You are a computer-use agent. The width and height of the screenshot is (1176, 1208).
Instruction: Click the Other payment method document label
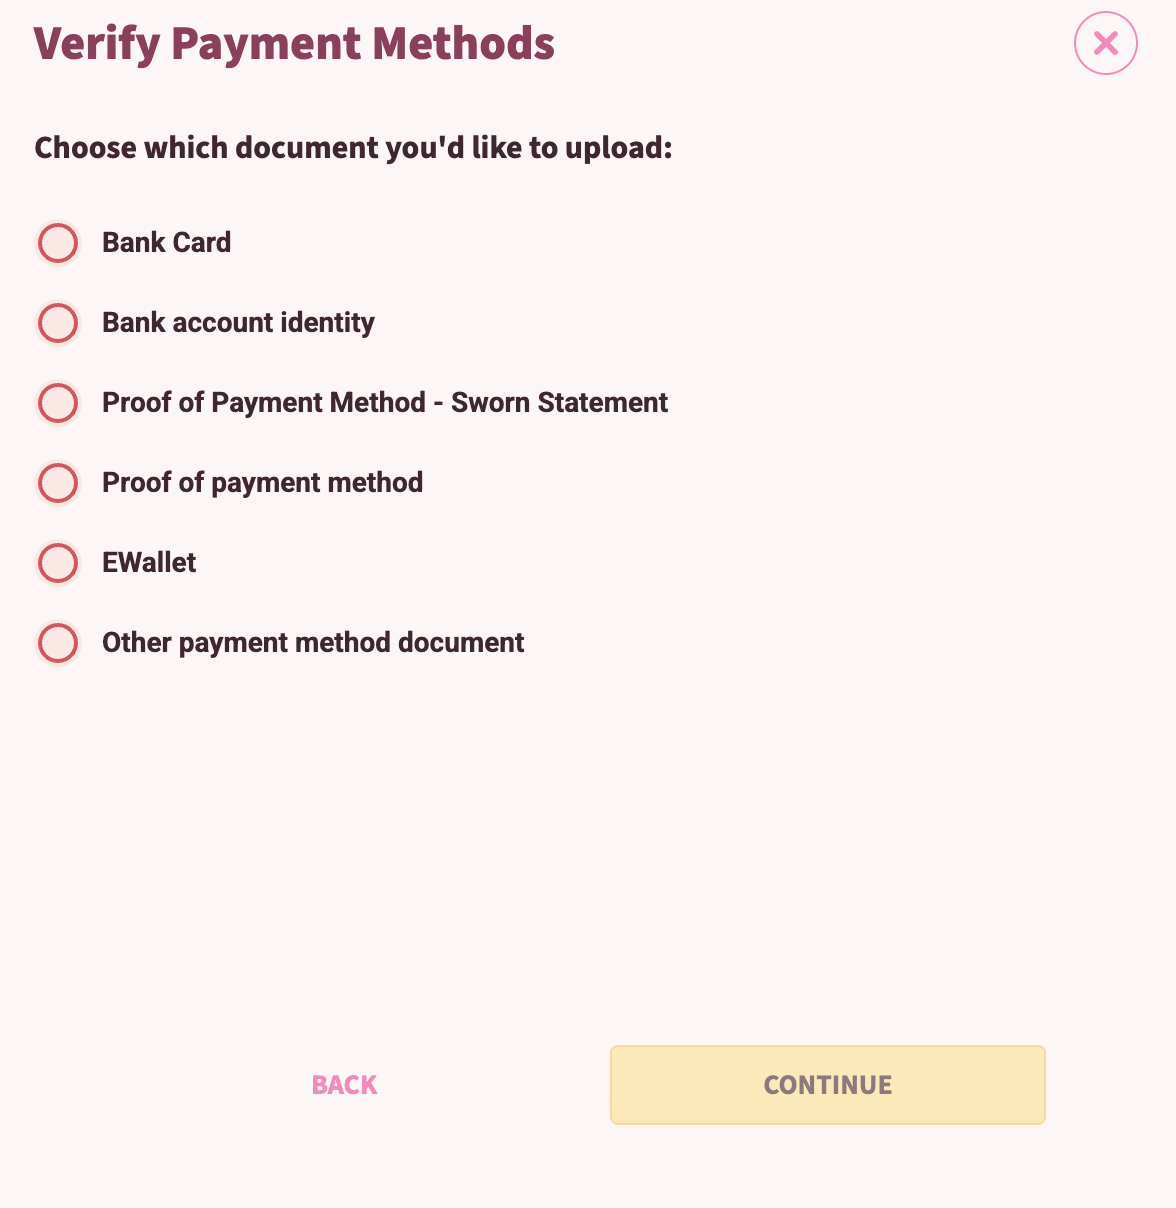point(313,643)
